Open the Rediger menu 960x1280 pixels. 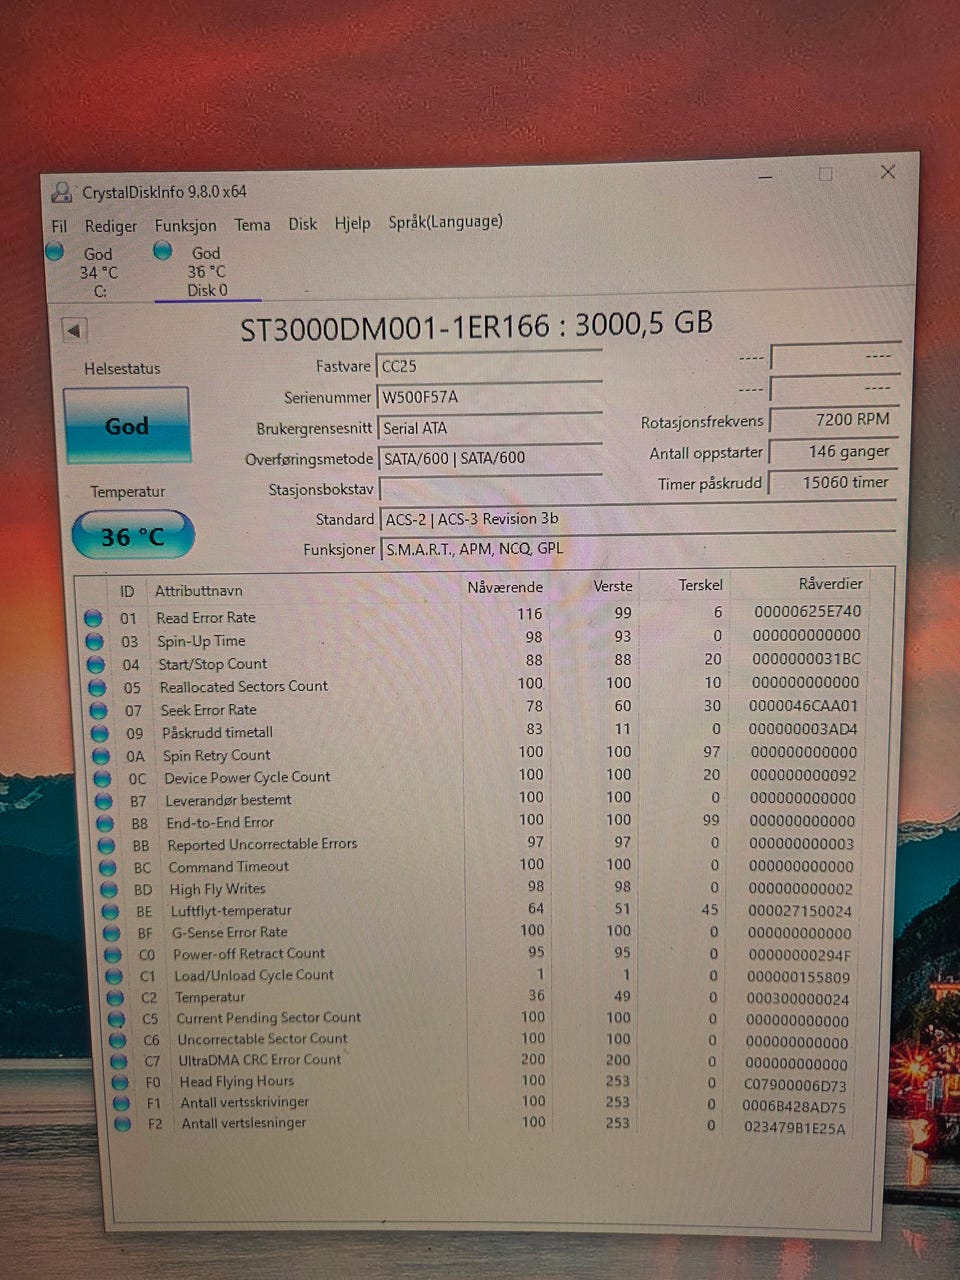[x=110, y=226]
